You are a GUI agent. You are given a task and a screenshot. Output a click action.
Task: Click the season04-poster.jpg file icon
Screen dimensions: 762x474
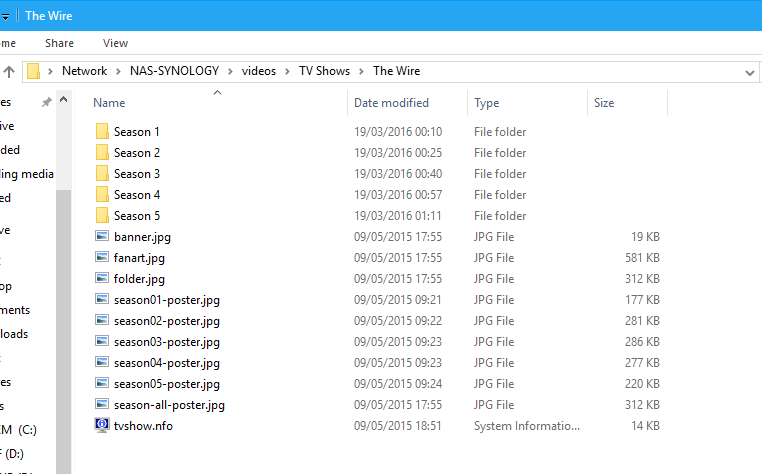(102, 362)
